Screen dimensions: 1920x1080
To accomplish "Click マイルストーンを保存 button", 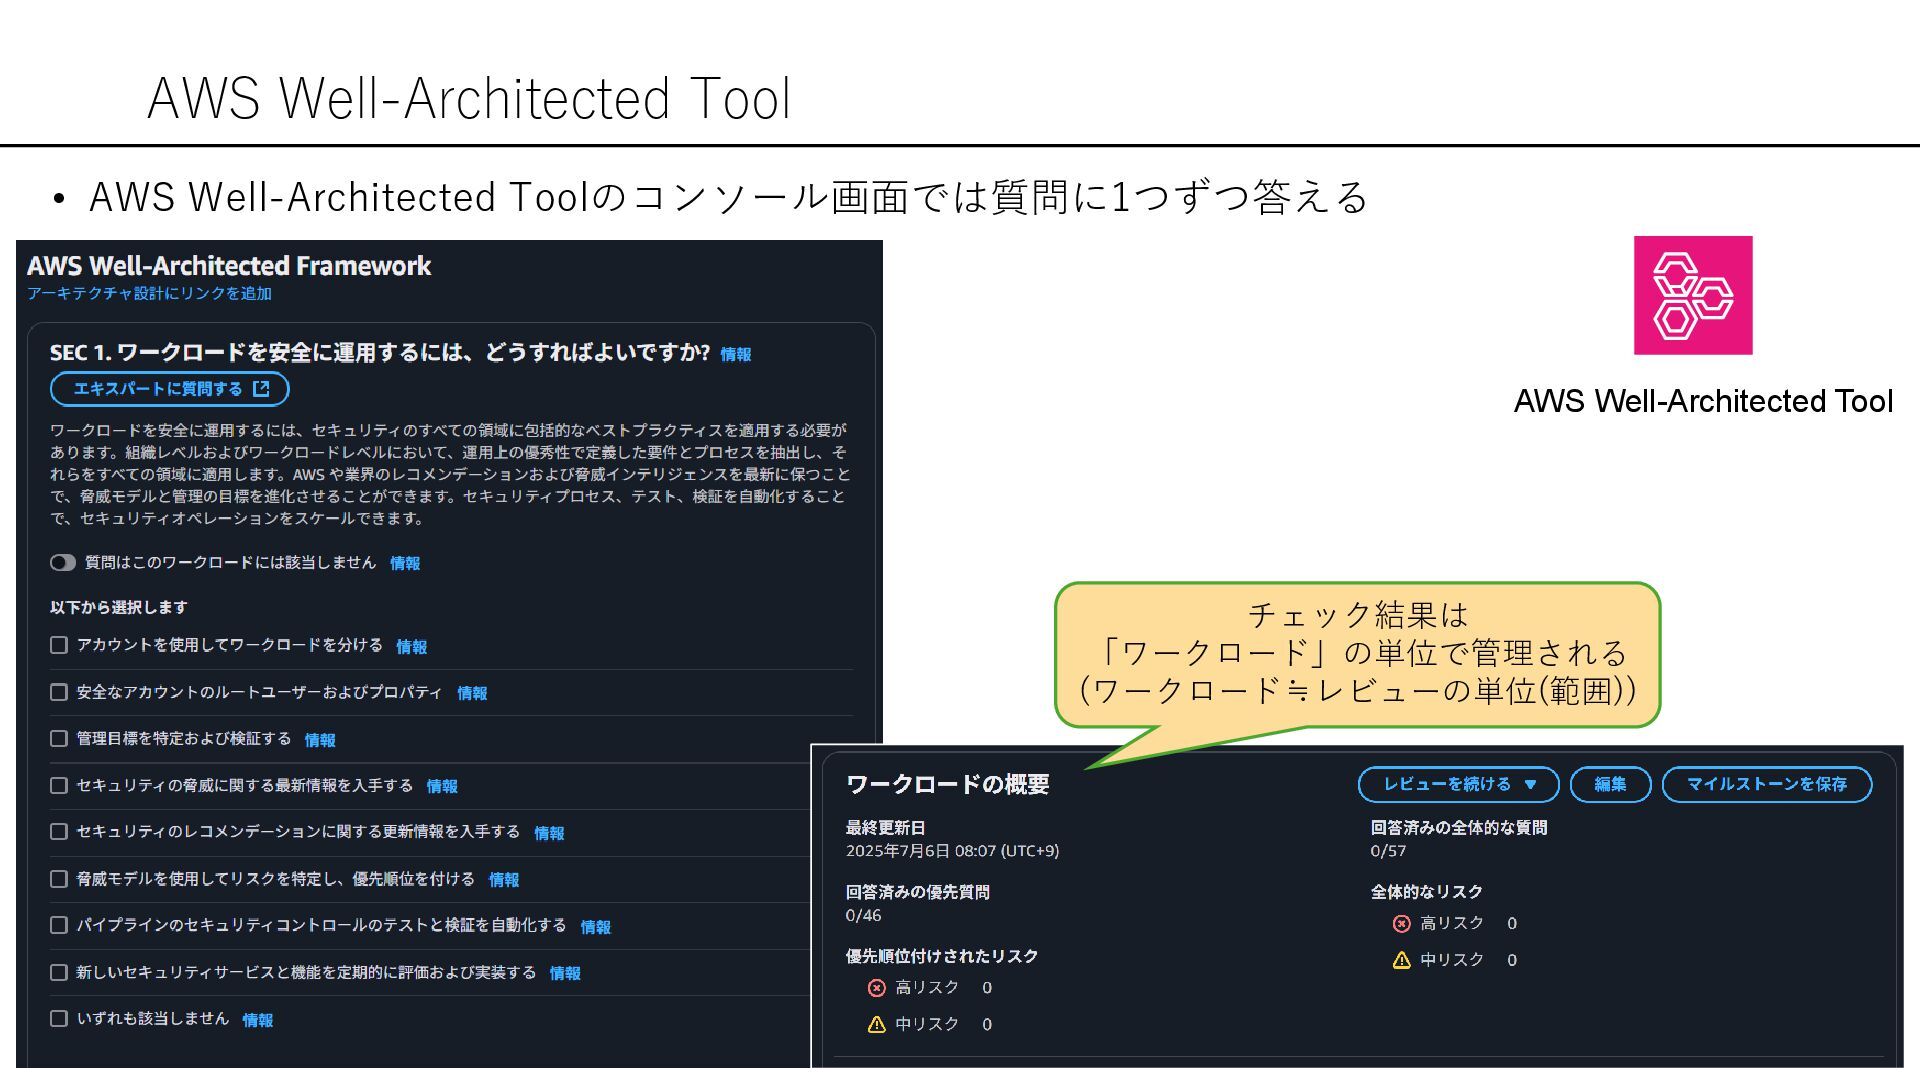I will coord(1767,784).
